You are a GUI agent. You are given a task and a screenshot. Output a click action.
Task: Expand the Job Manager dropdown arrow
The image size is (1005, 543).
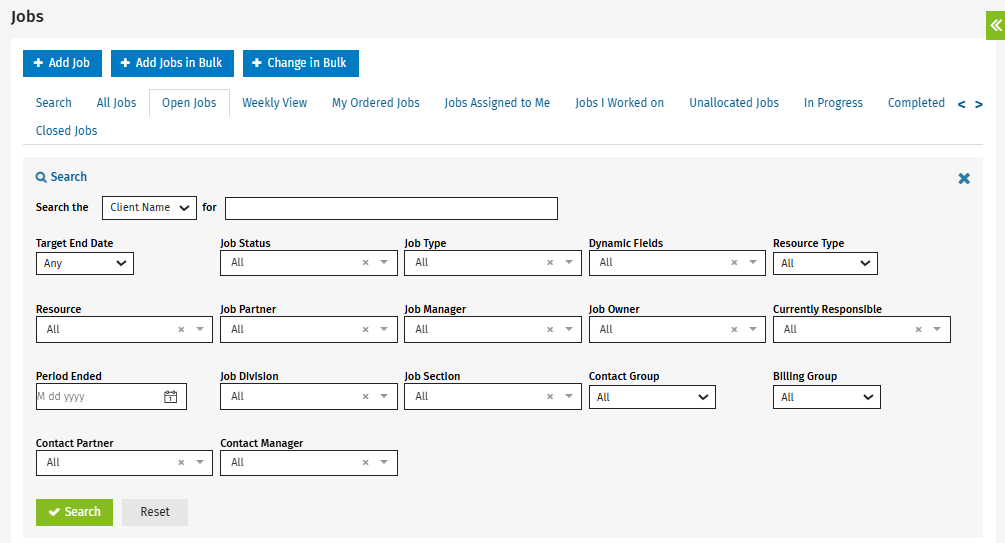[x=569, y=330]
